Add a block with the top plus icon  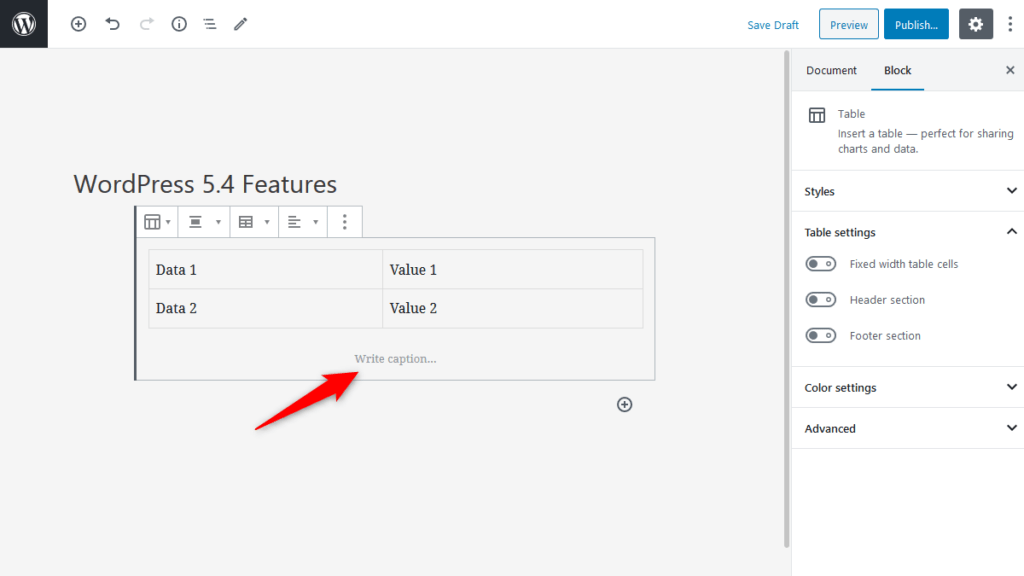coord(78,24)
